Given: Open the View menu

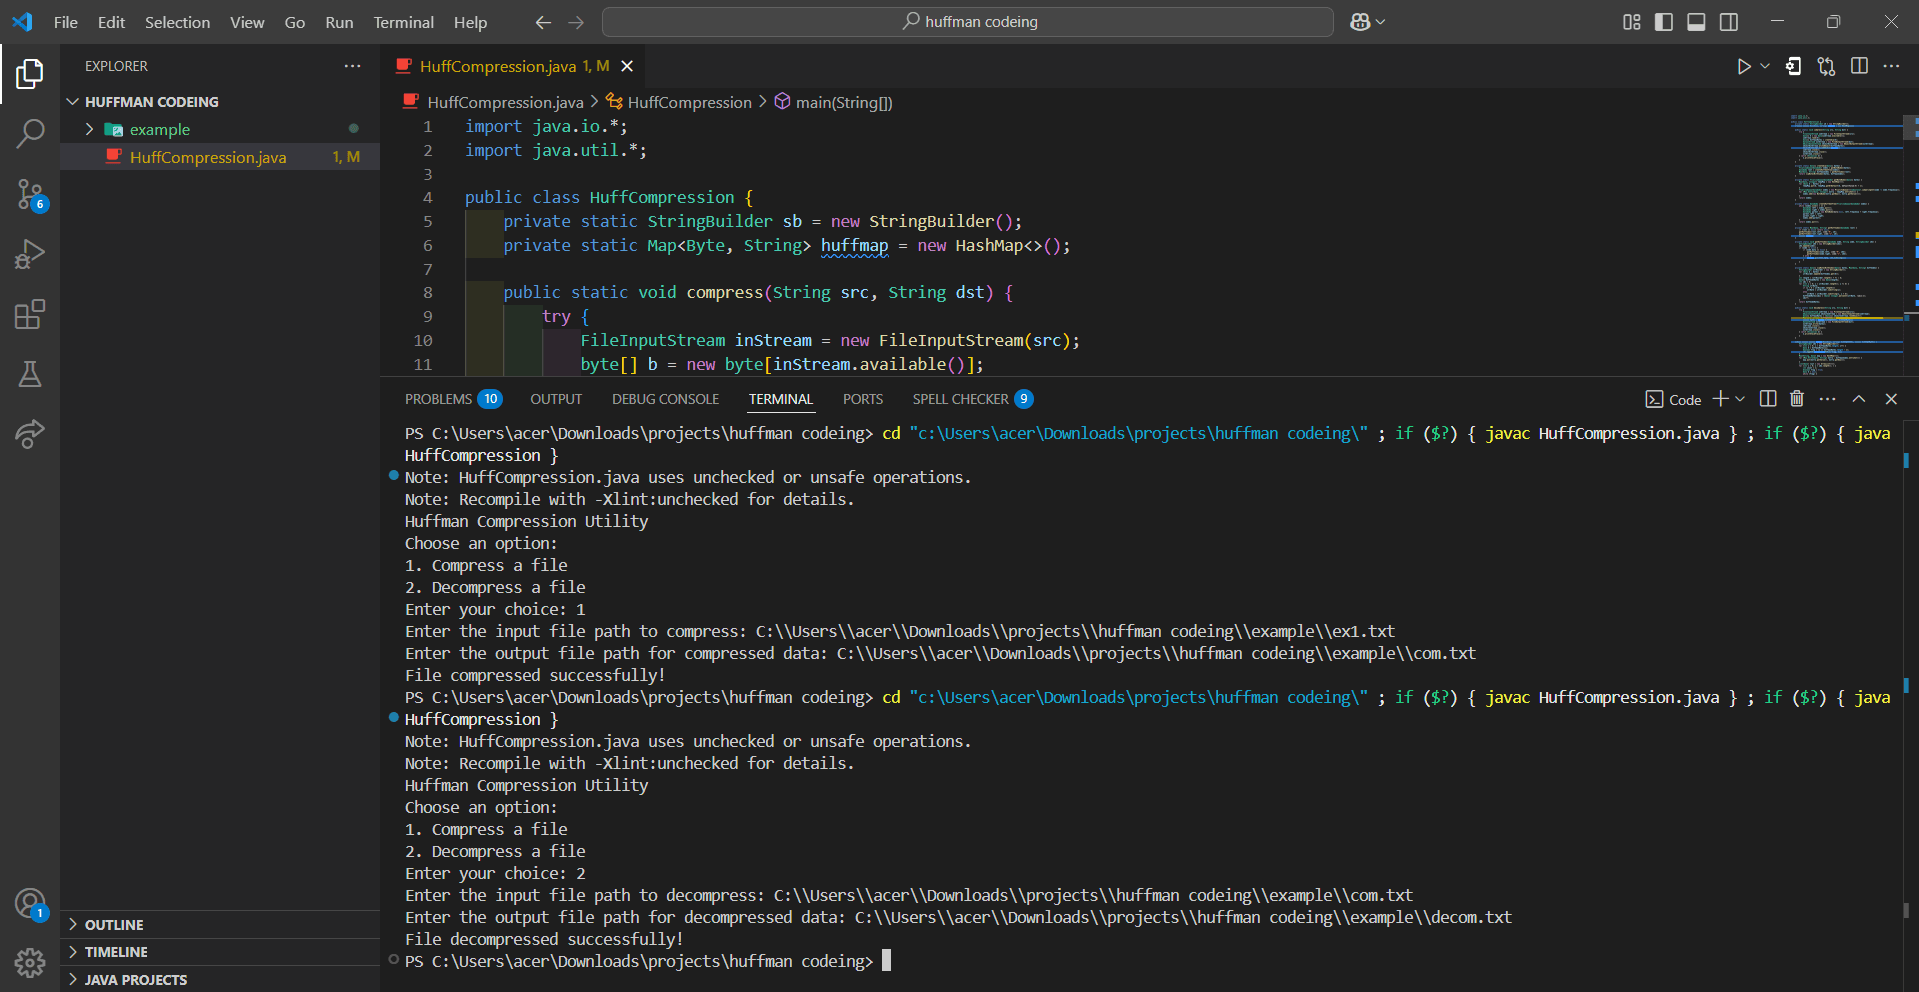Looking at the screenshot, I should (x=247, y=22).
